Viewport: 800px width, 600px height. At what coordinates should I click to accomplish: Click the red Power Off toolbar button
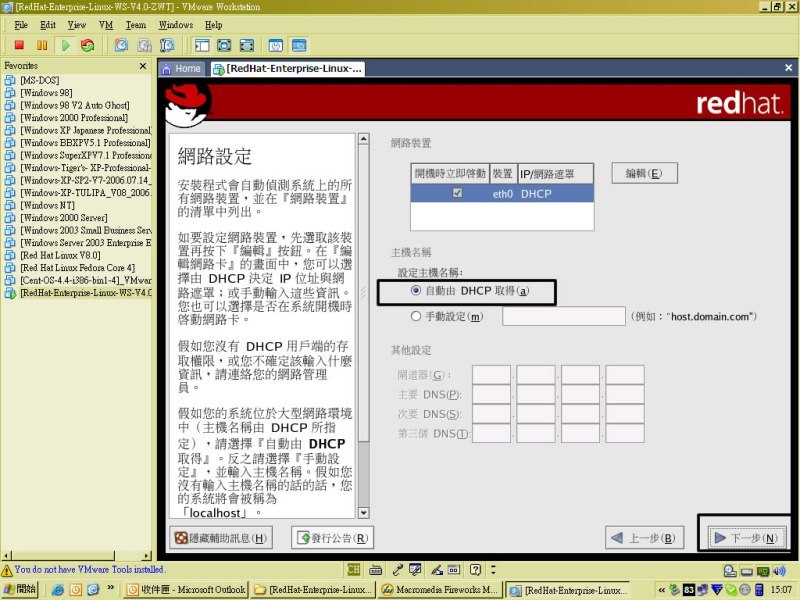pyautogui.click(x=19, y=45)
